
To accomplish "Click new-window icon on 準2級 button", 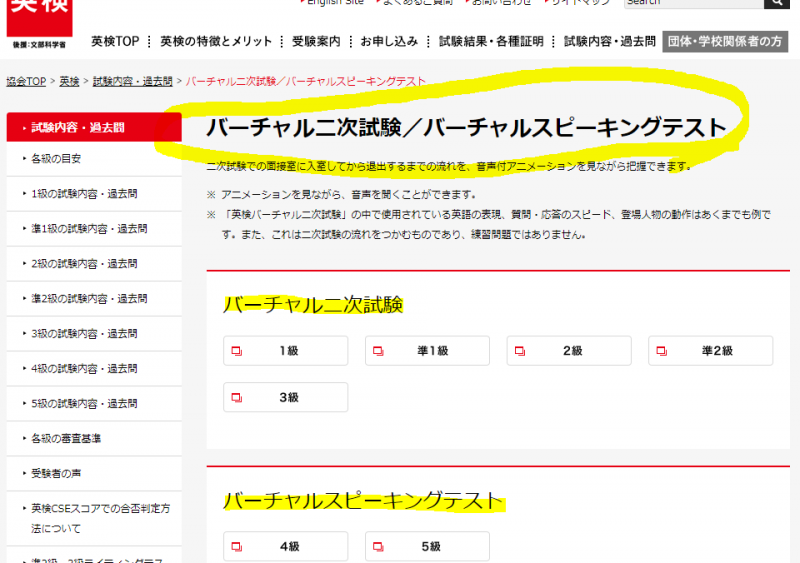I will pyautogui.click(x=662, y=351).
